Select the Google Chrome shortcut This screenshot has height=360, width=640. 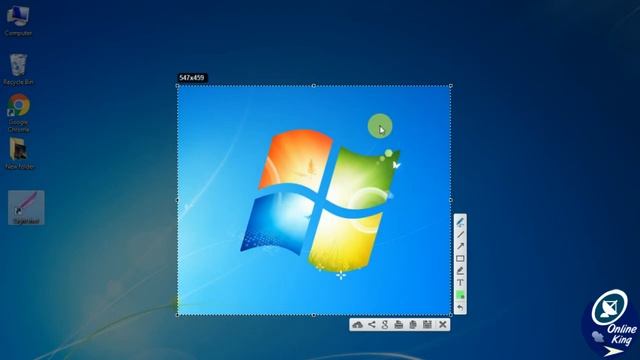click(x=18, y=113)
